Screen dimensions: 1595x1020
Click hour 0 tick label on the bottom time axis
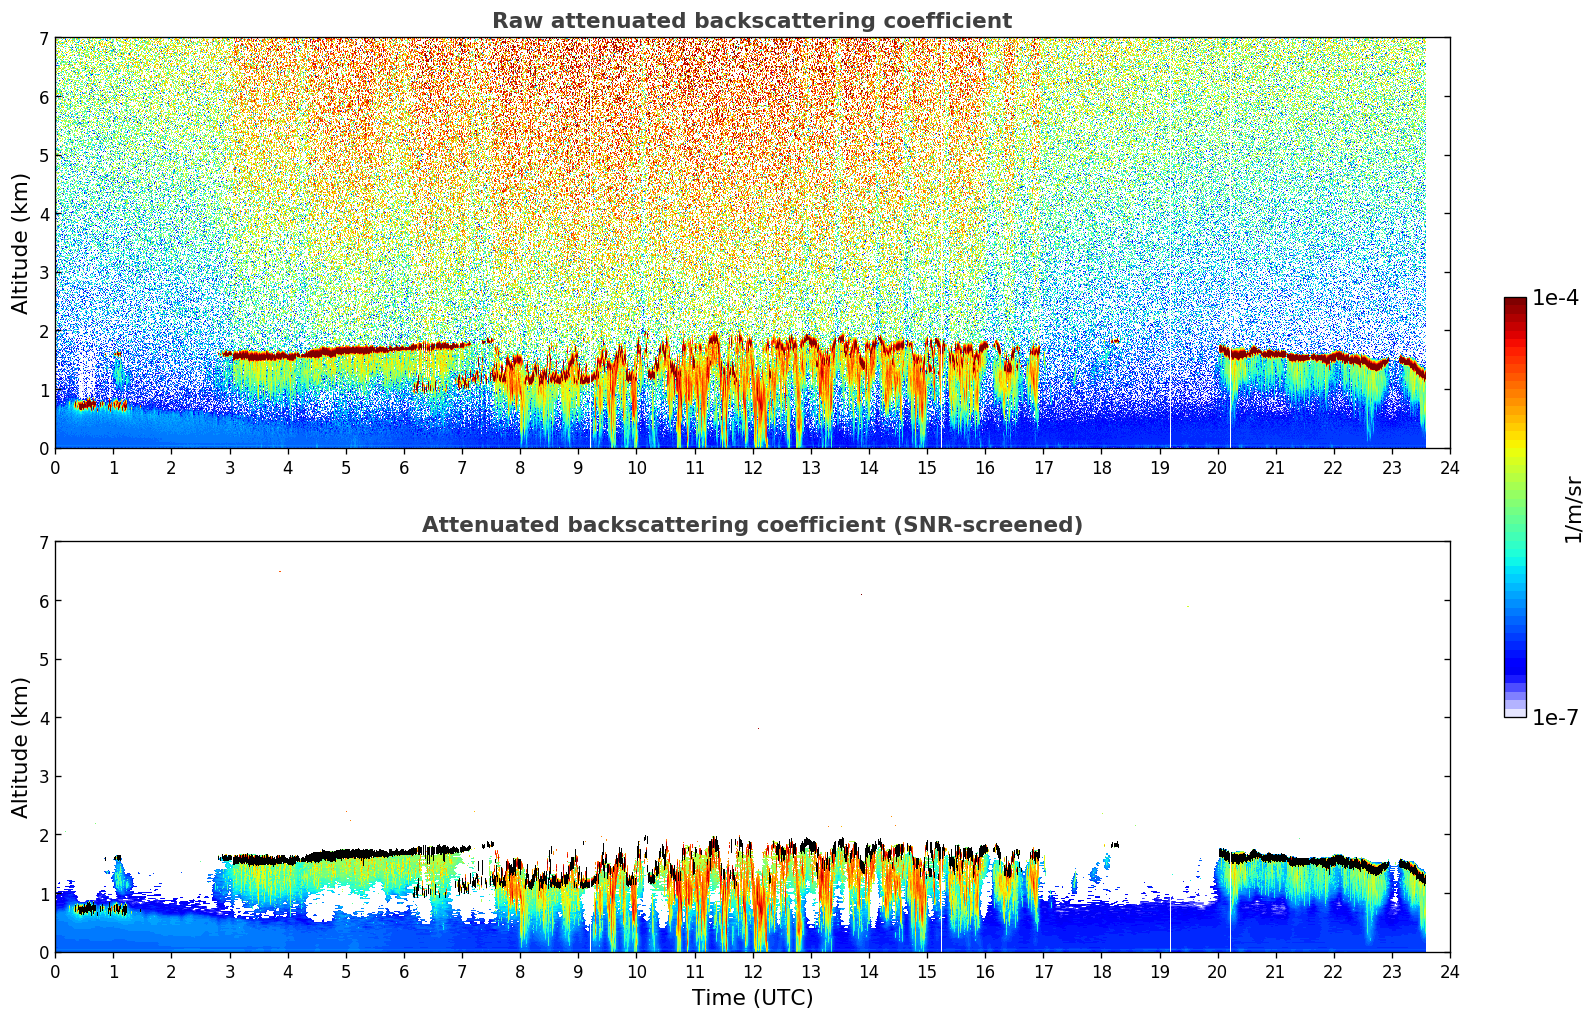(55, 972)
